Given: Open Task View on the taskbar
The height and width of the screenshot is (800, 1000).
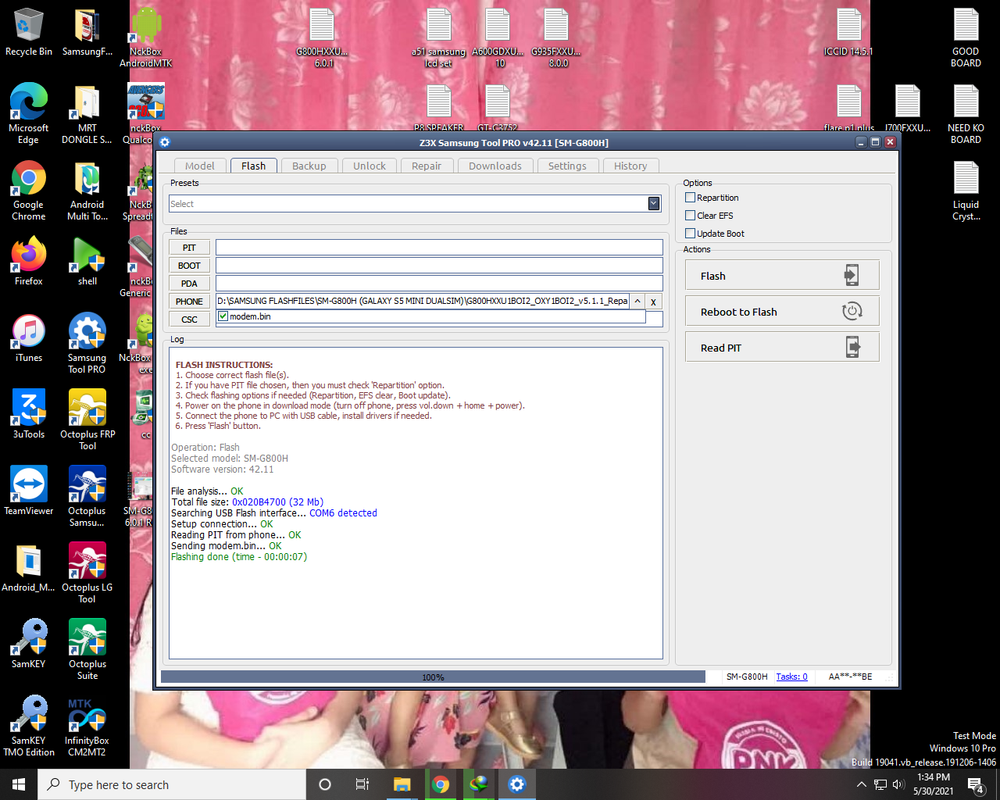Looking at the screenshot, I should (362, 785).
